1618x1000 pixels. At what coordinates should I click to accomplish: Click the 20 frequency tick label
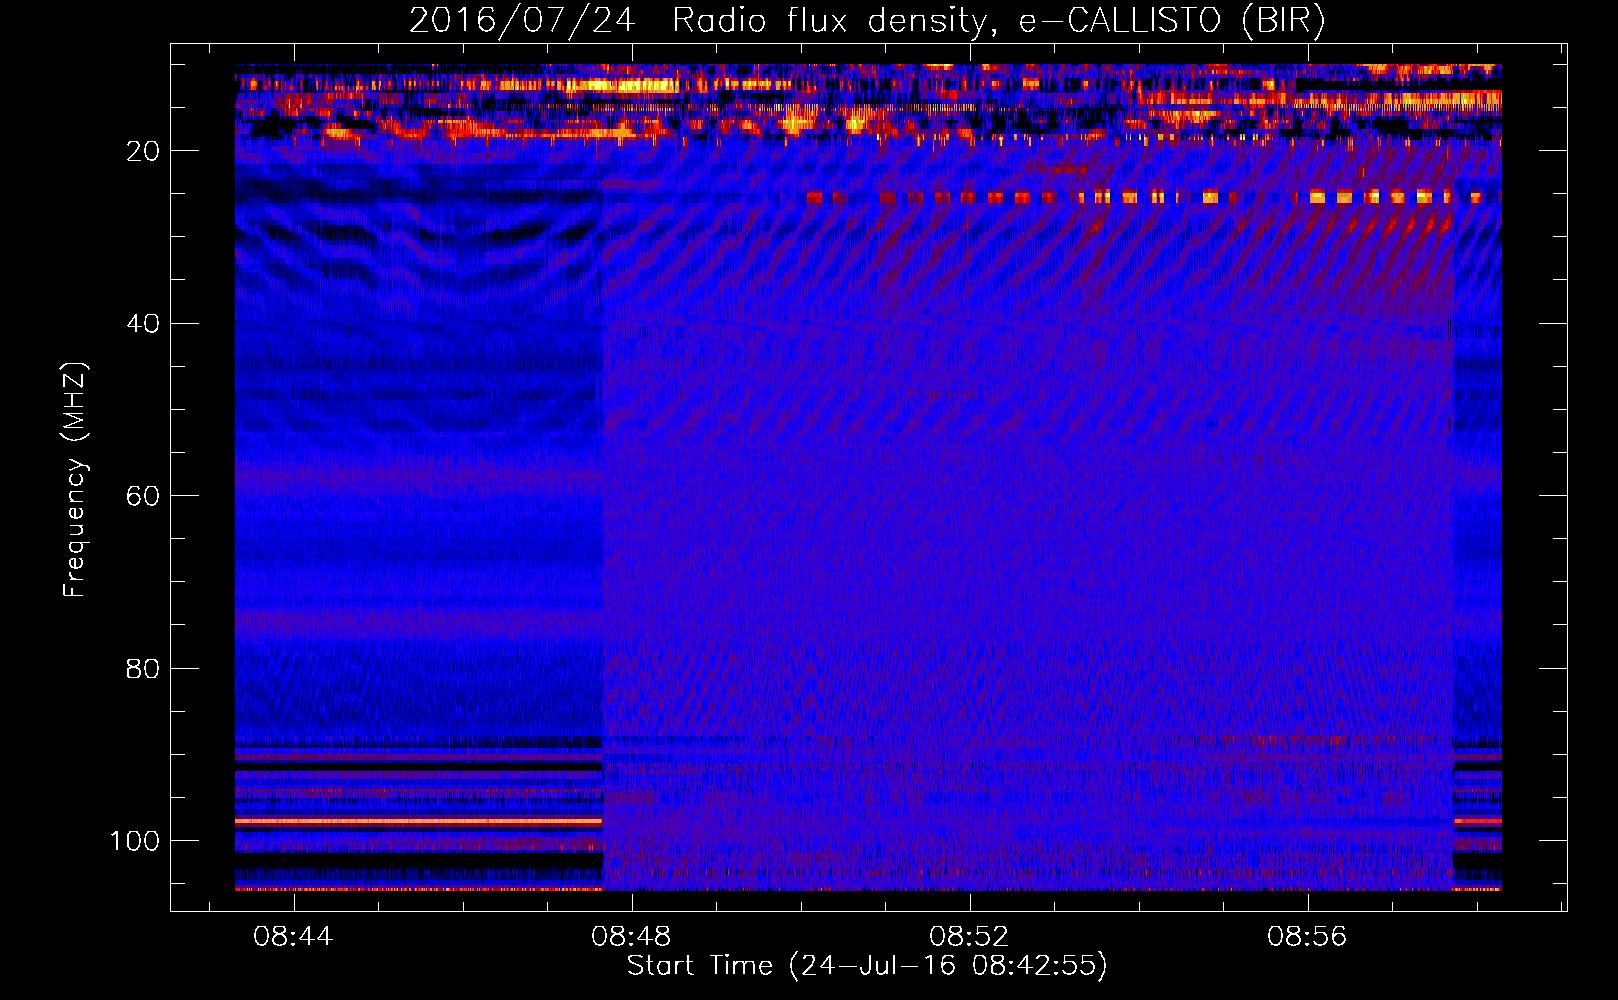(x=143, y=151)
